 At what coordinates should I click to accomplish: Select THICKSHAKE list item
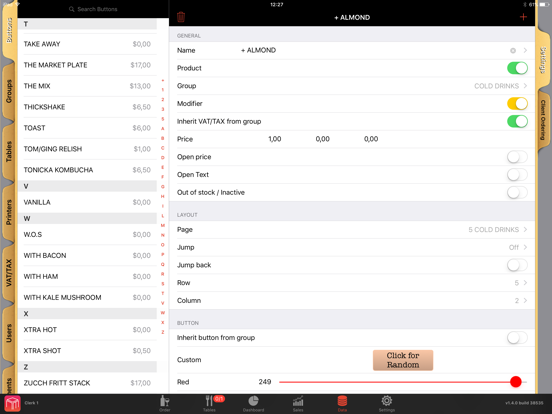coord(87,107)
